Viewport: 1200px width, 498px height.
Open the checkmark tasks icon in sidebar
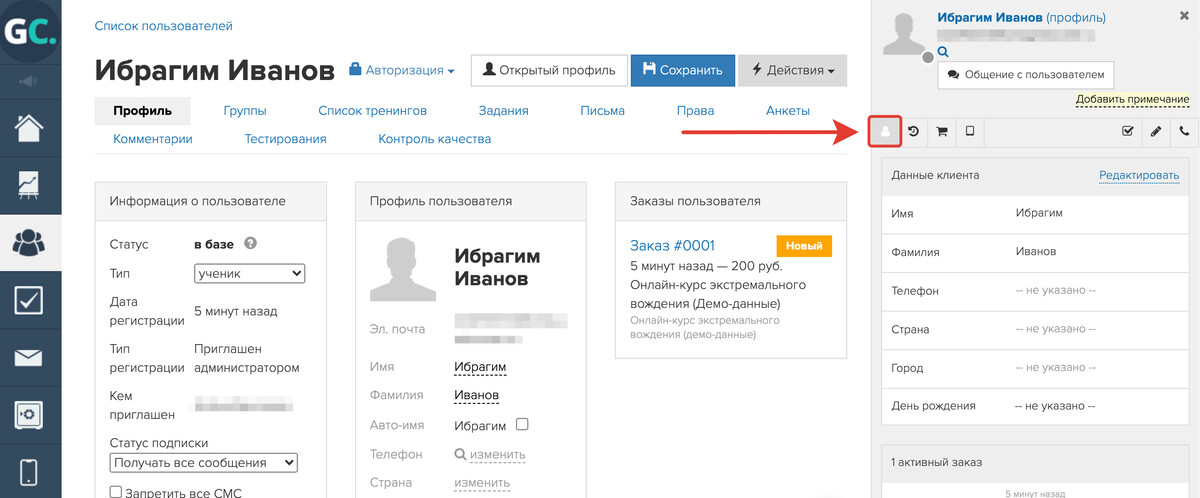pos(30,299)
